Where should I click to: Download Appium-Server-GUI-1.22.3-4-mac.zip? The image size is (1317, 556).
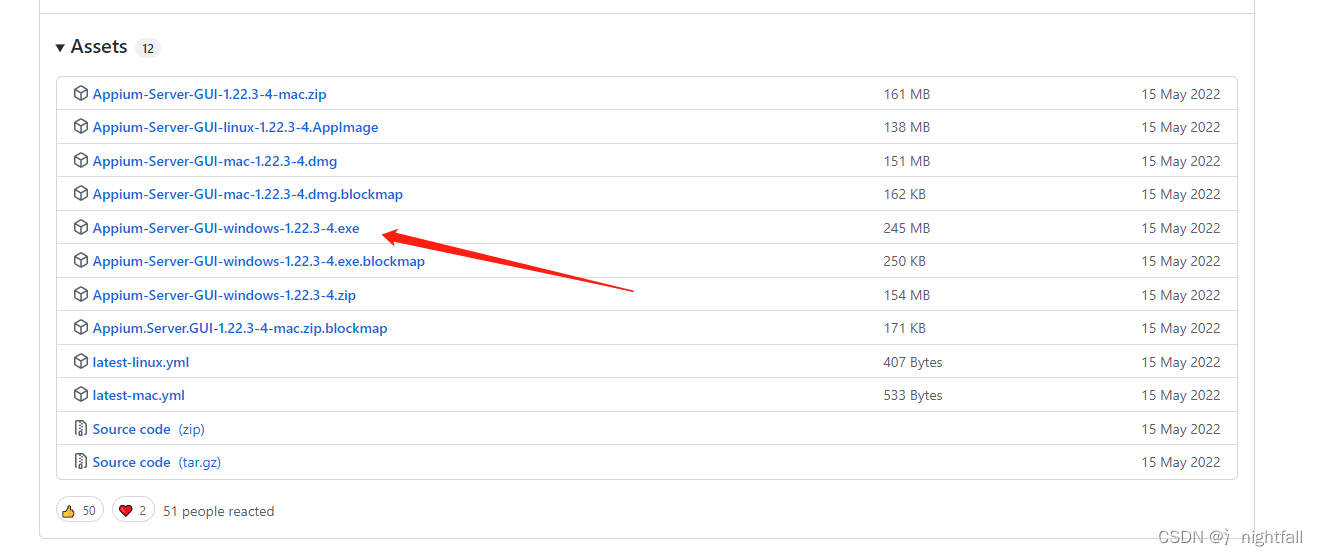tap(209, 94)
